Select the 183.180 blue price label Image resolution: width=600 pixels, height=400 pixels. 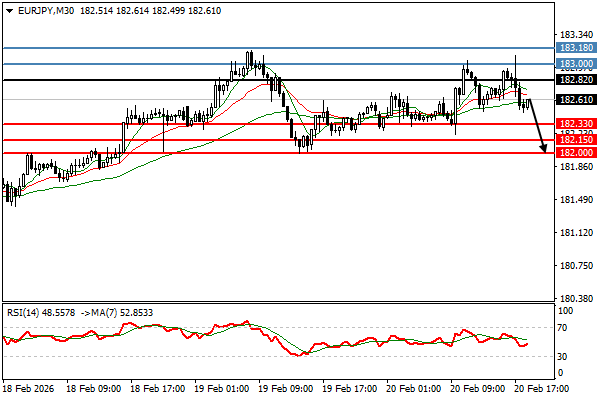pyautogui.click(x=575, y=47)
